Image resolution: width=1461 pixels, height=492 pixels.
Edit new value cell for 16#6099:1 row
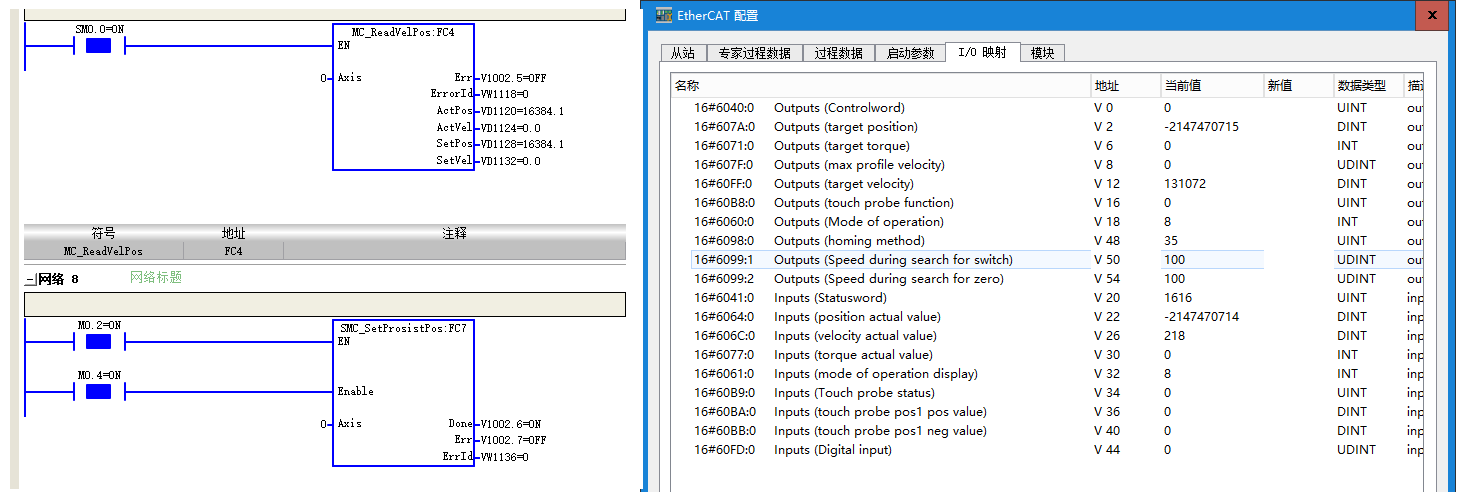coord(1299,260)
